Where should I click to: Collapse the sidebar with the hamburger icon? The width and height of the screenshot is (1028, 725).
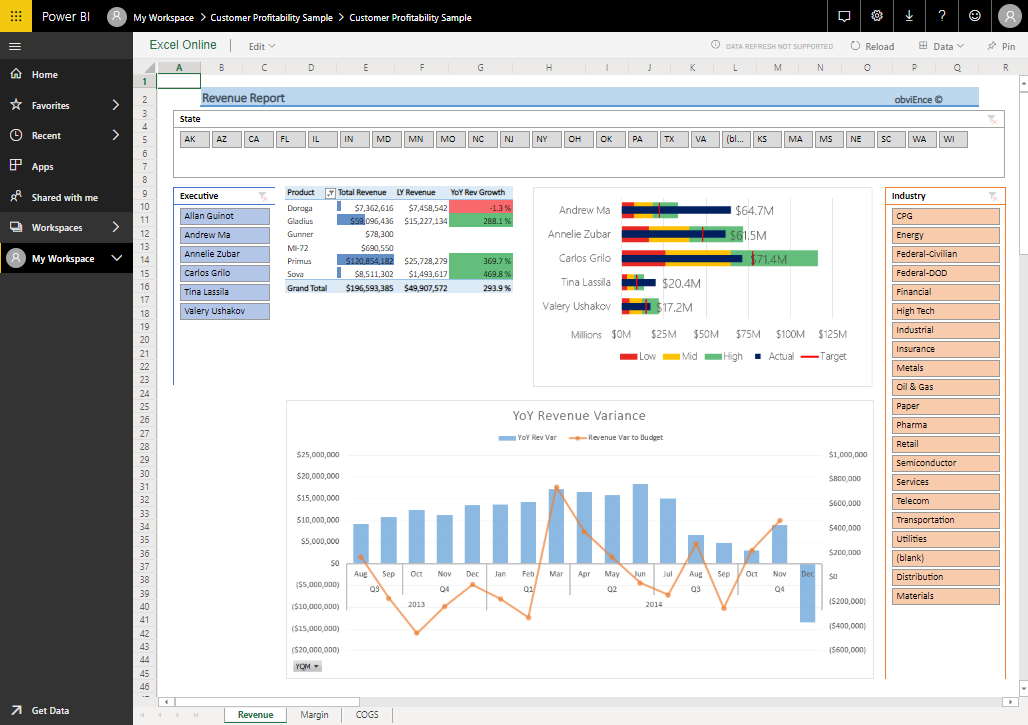tap(14, 45)
